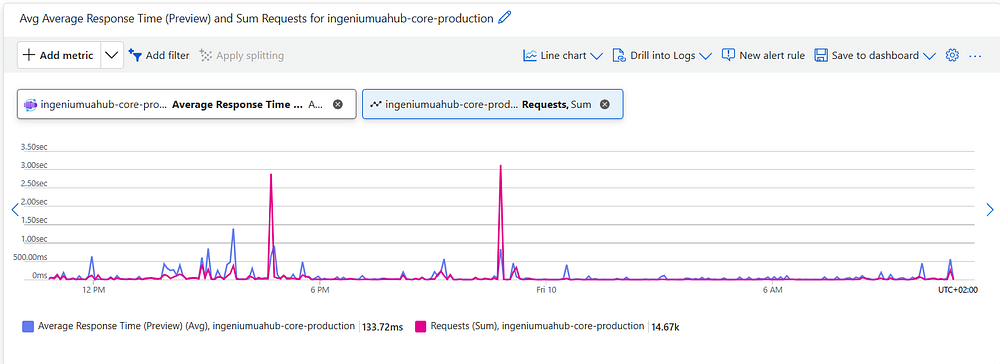
Task: Open Save to dashboard dropdown
Action: [x=875, y=55]
